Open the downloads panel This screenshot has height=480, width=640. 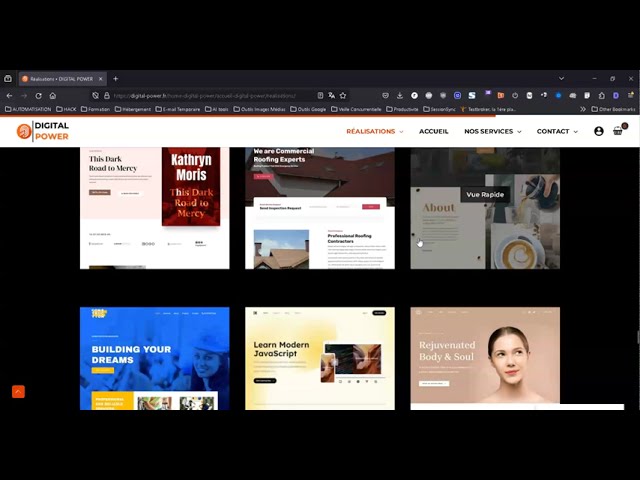pyautogui.click(x=400, y=96)
